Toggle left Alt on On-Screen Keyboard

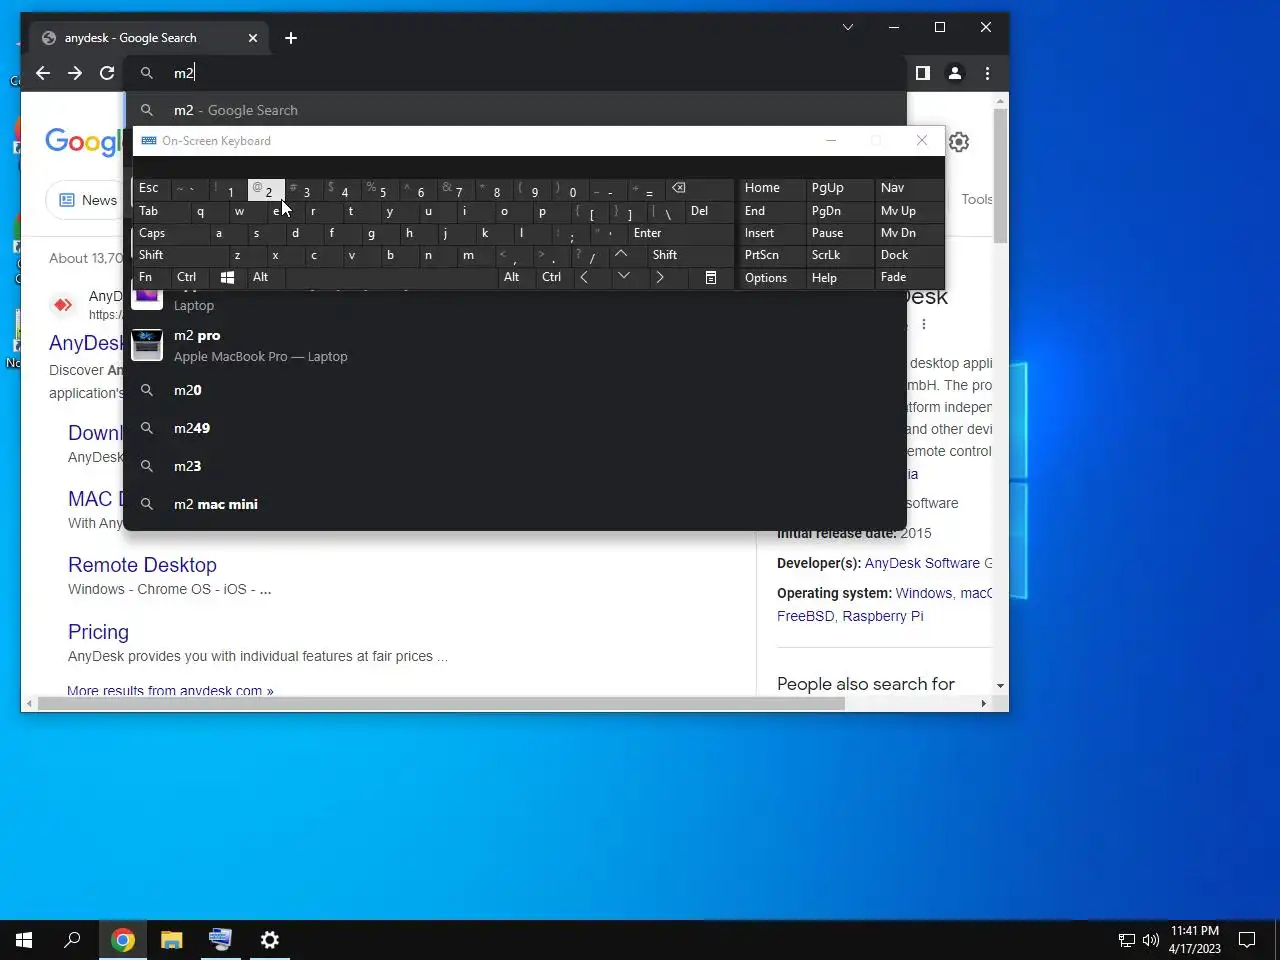click(264, 277)
